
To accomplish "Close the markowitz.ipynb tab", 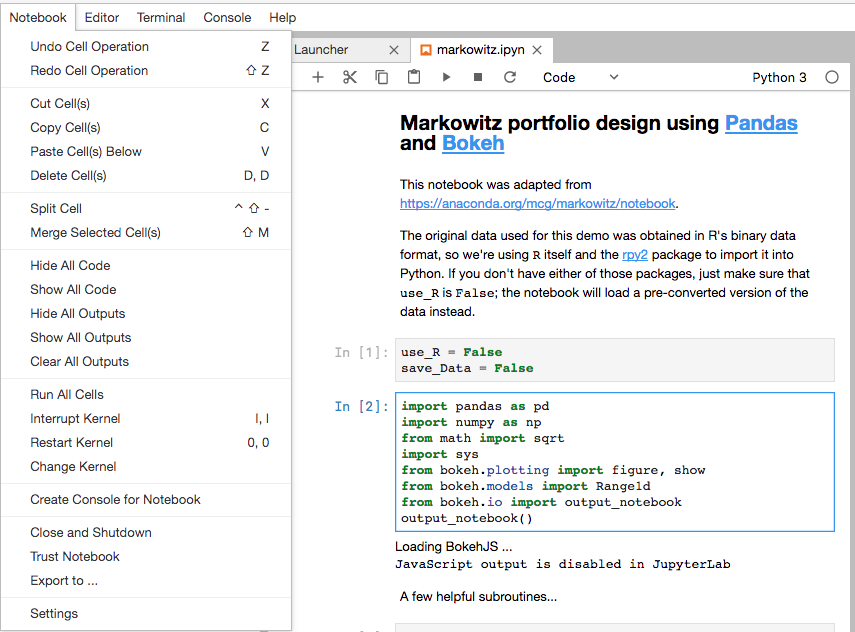I will (x=537, y=50).
